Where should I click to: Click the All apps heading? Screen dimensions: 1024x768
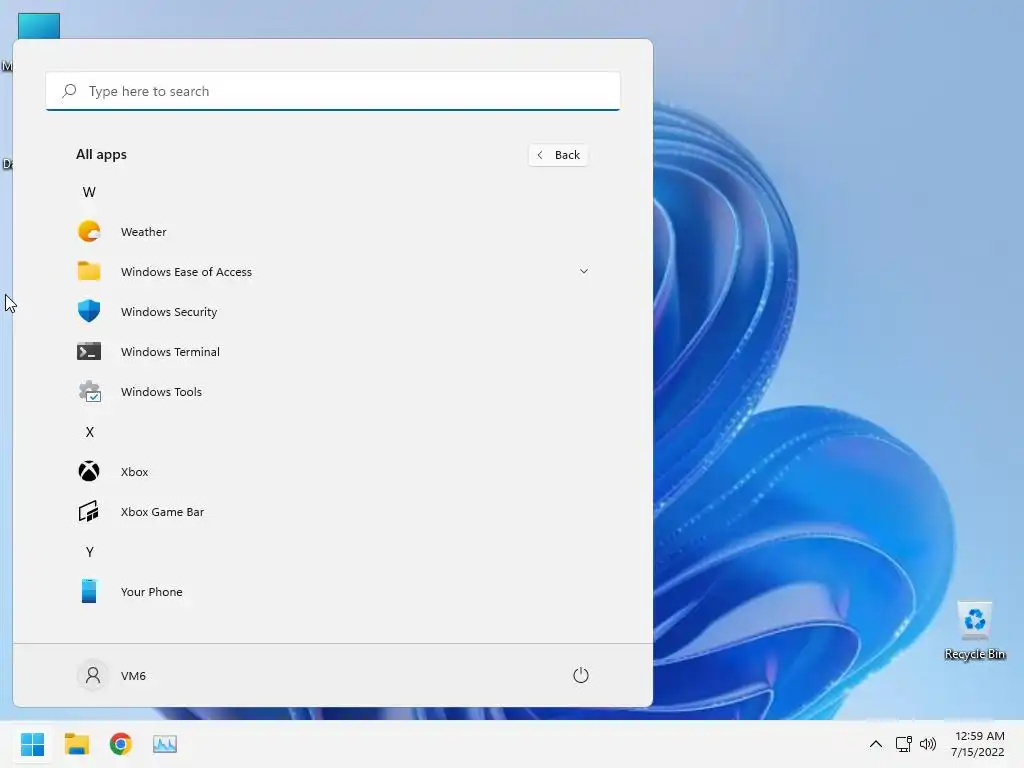[x=101, y=154]
